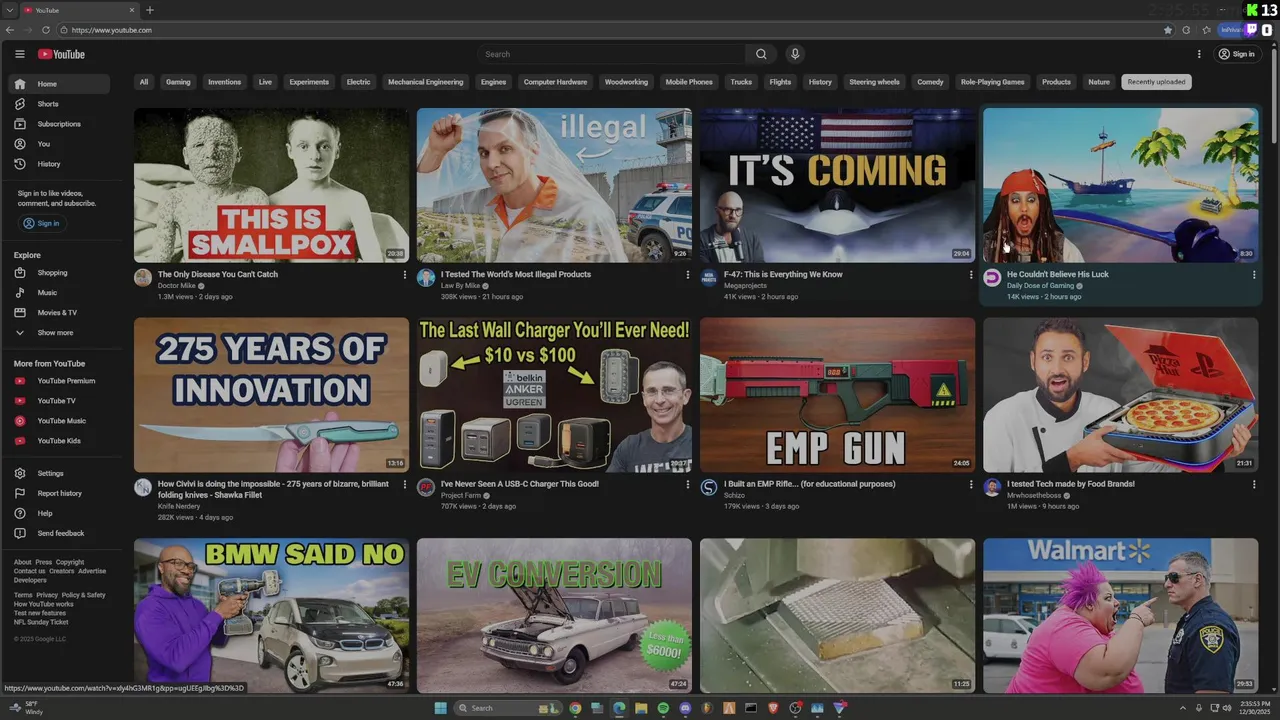Open options menu for He Couldn't Believe His Luck
Image resolution: width=1280 pixels, height=720 pixels.
pyautogui.click(x=1254, y=275)
